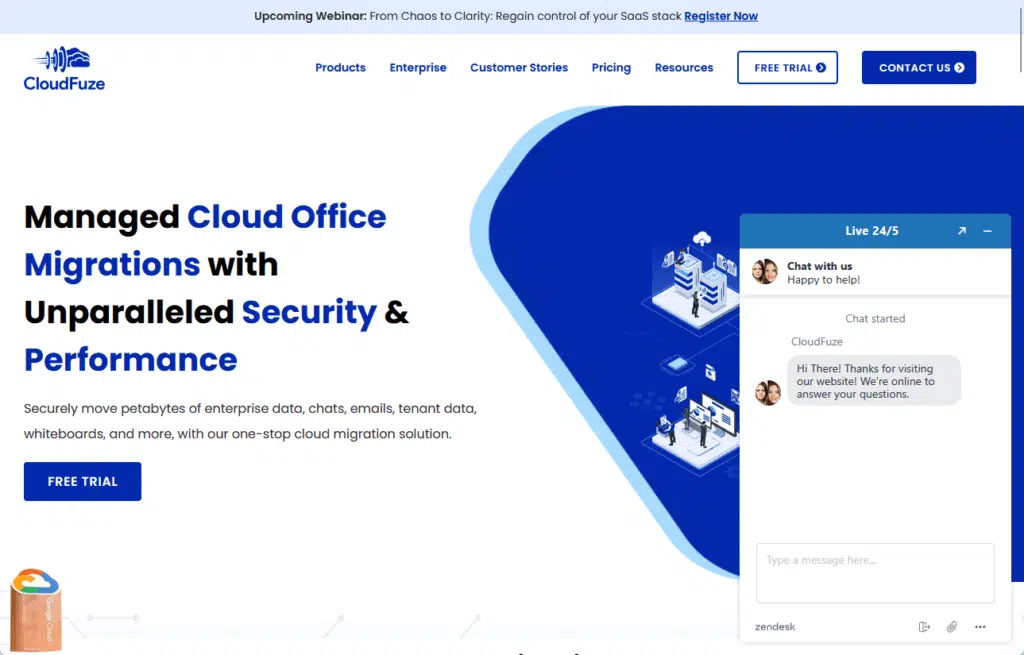This screenshot has width=1024, height=655.
Task: Open chat options three-dots menu
Action: point(980,627)
